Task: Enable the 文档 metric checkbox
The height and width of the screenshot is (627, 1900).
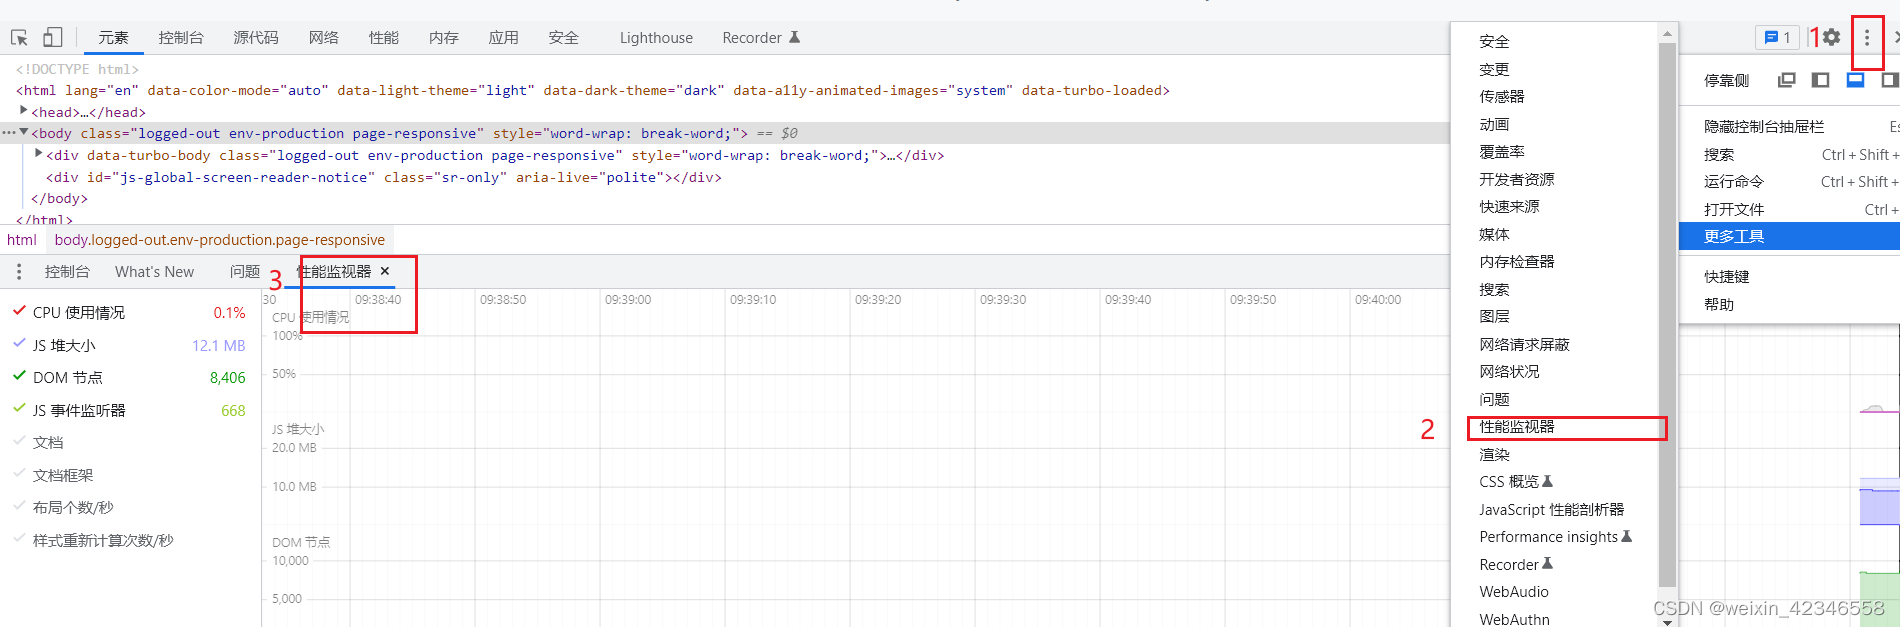Action: [19, 441]
